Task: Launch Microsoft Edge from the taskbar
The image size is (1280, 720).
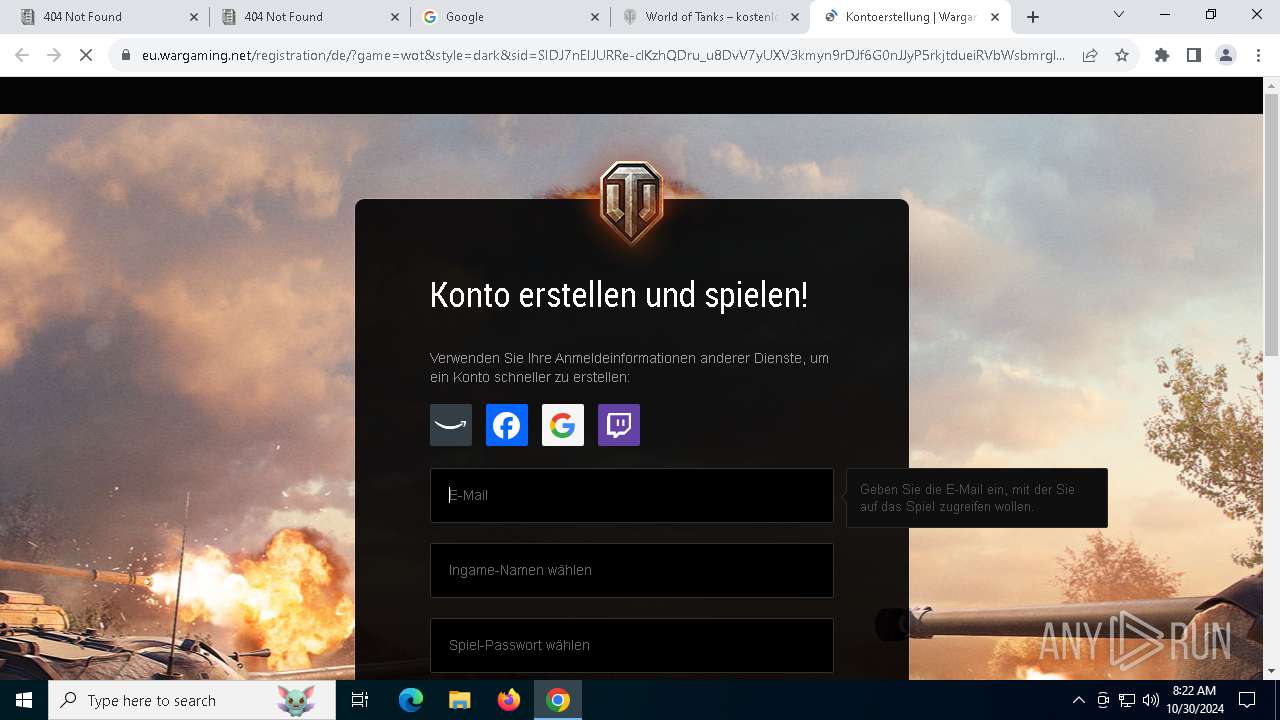Action: (411, 700)
